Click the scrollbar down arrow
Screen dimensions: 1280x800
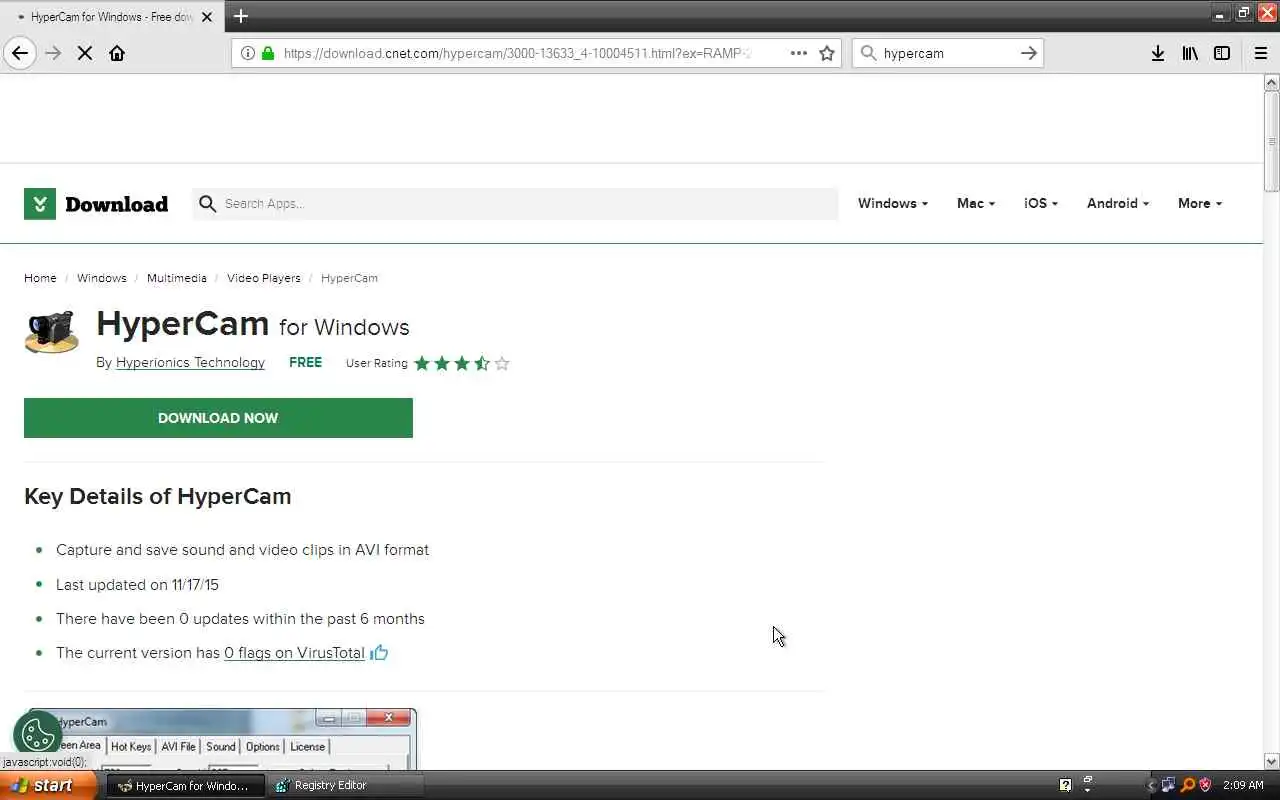tap(1272, 761)
